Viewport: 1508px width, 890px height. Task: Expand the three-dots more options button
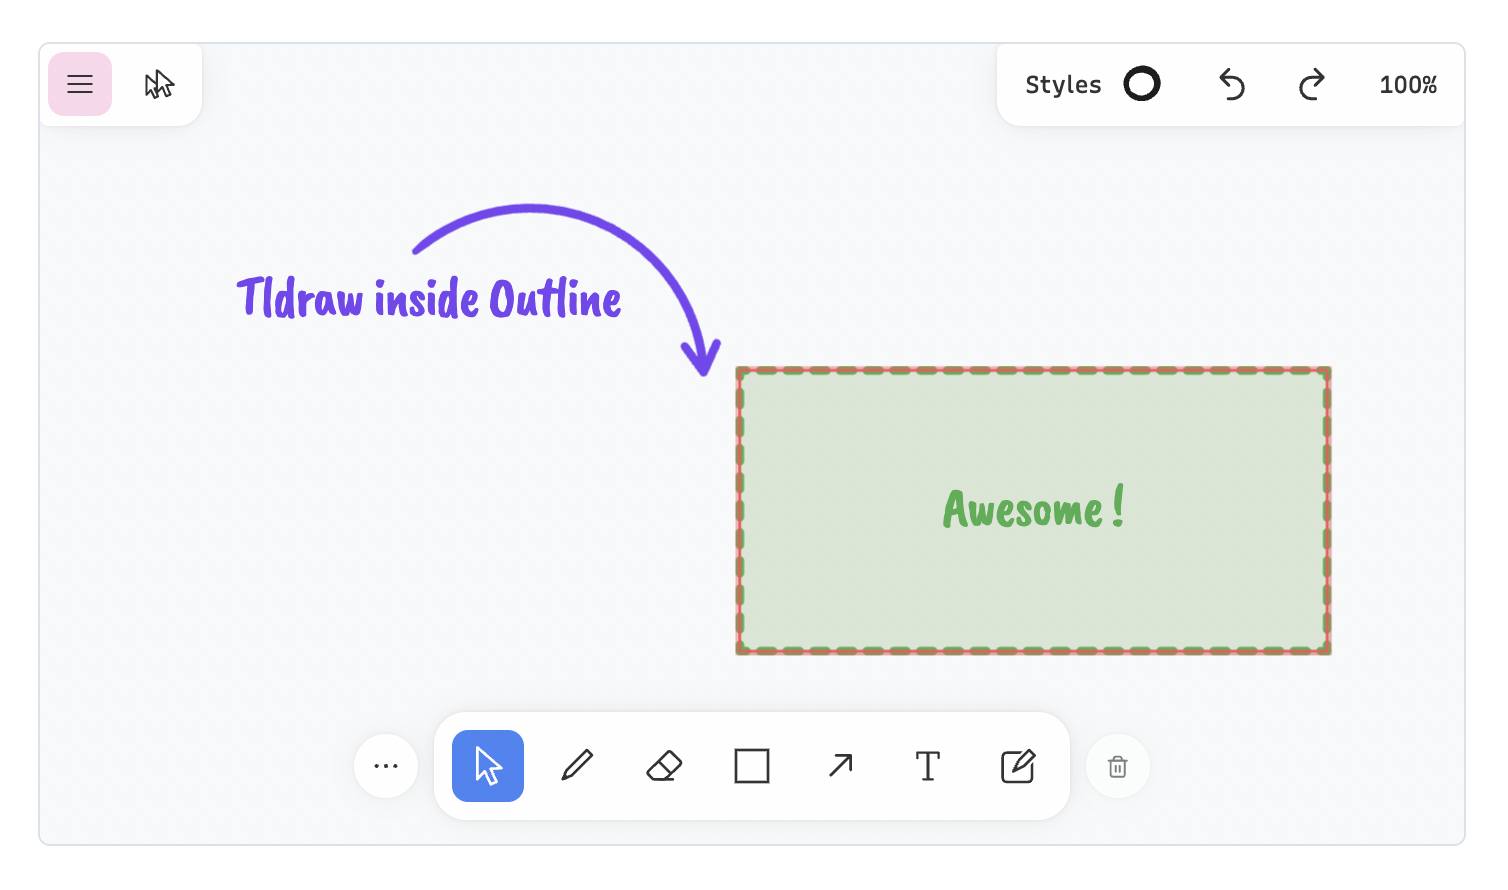[386, 766]
